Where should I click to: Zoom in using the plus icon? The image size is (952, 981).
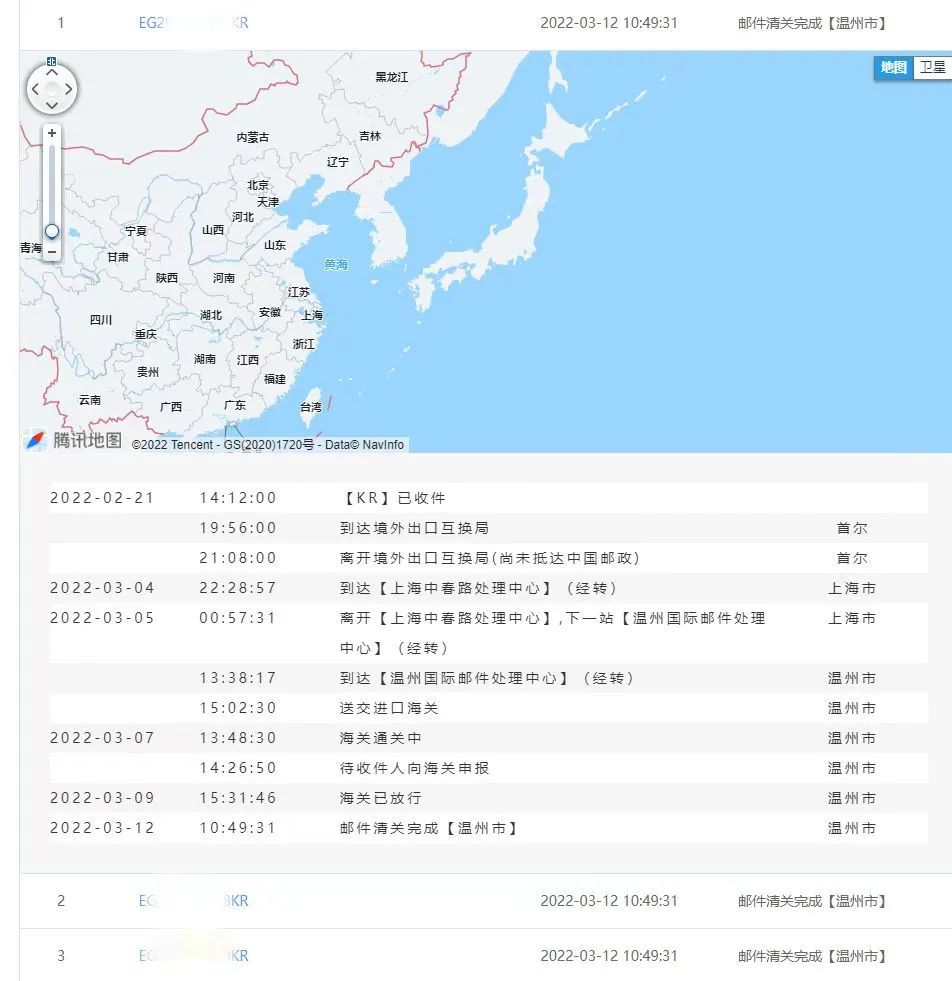[51, 132]
